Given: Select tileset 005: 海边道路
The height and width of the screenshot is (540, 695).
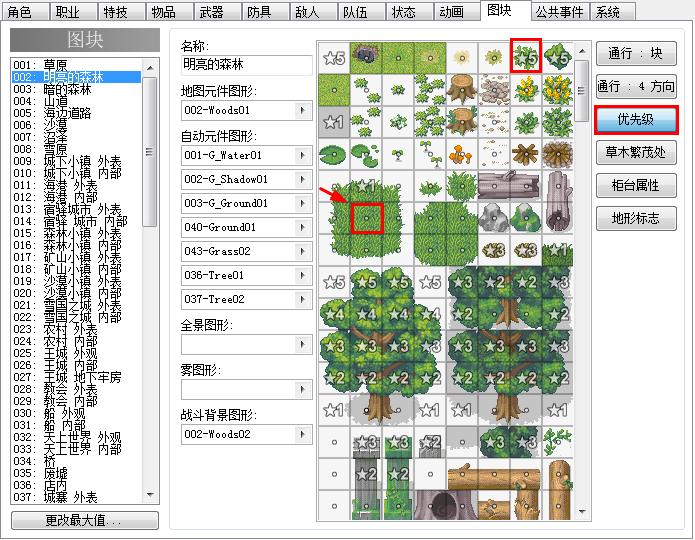Looking at the screenshot, I should point(76,113).
